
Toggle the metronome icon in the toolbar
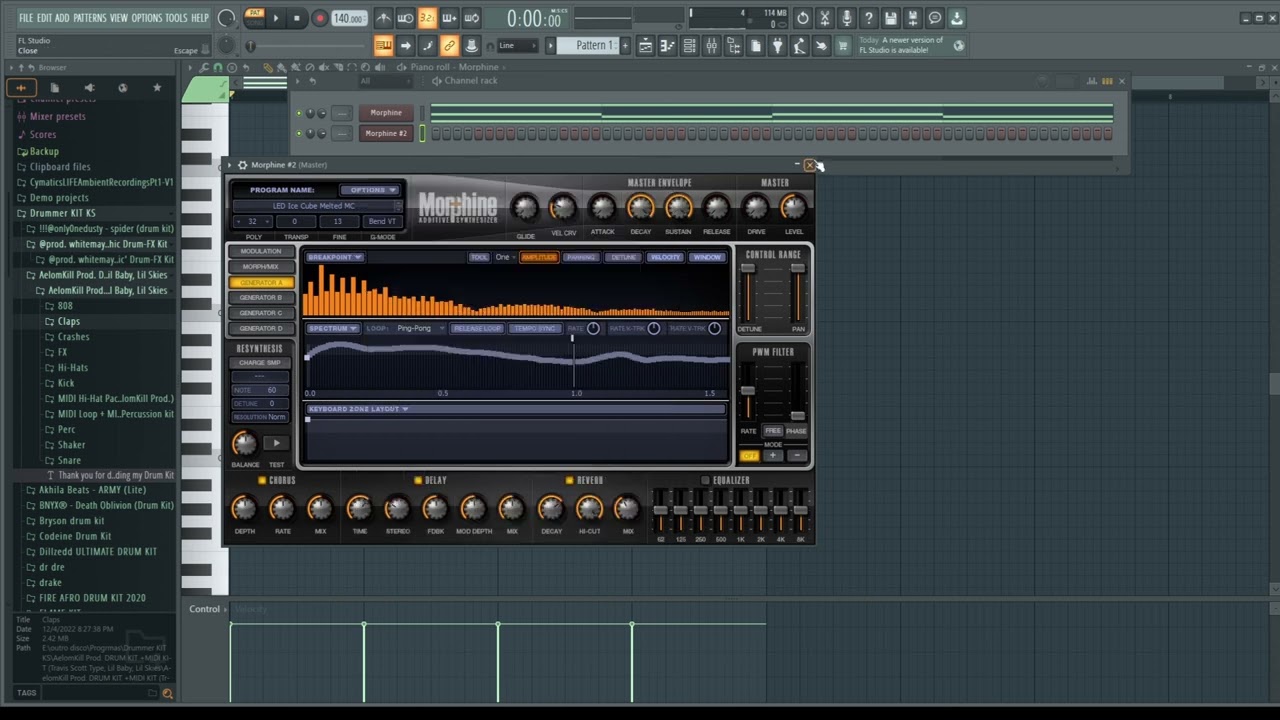(x=384, y=18)
